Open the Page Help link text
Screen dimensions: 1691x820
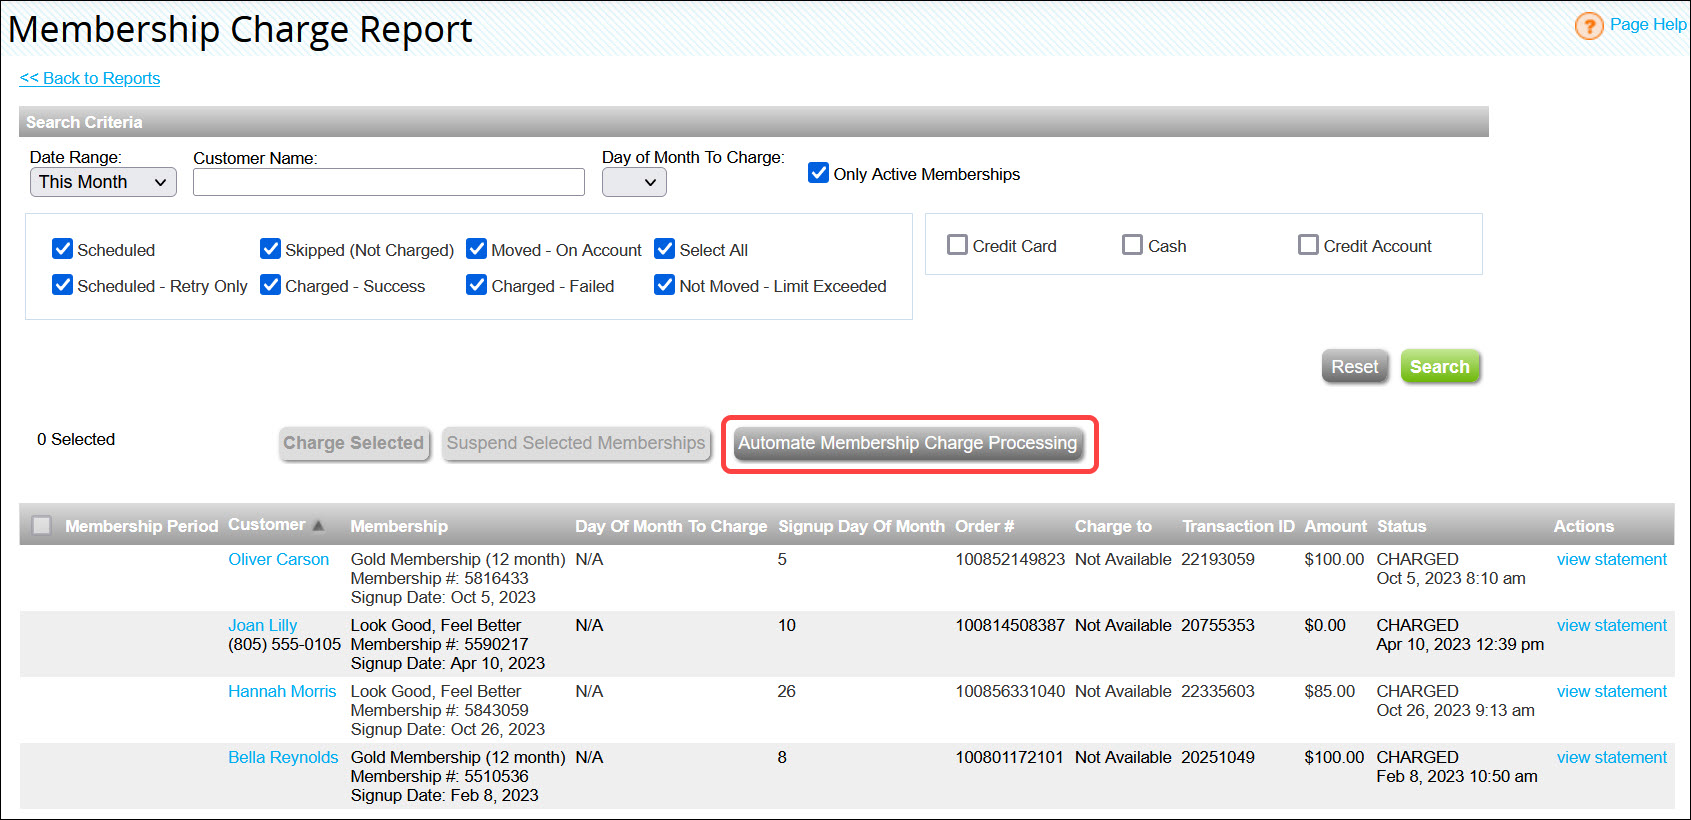pos(1648,24)
